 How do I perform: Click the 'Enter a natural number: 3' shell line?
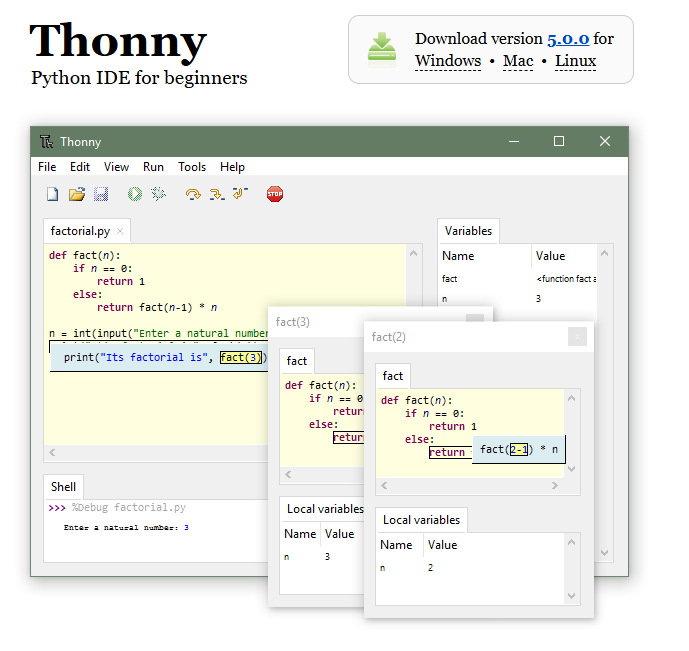[x=126, y=528]
